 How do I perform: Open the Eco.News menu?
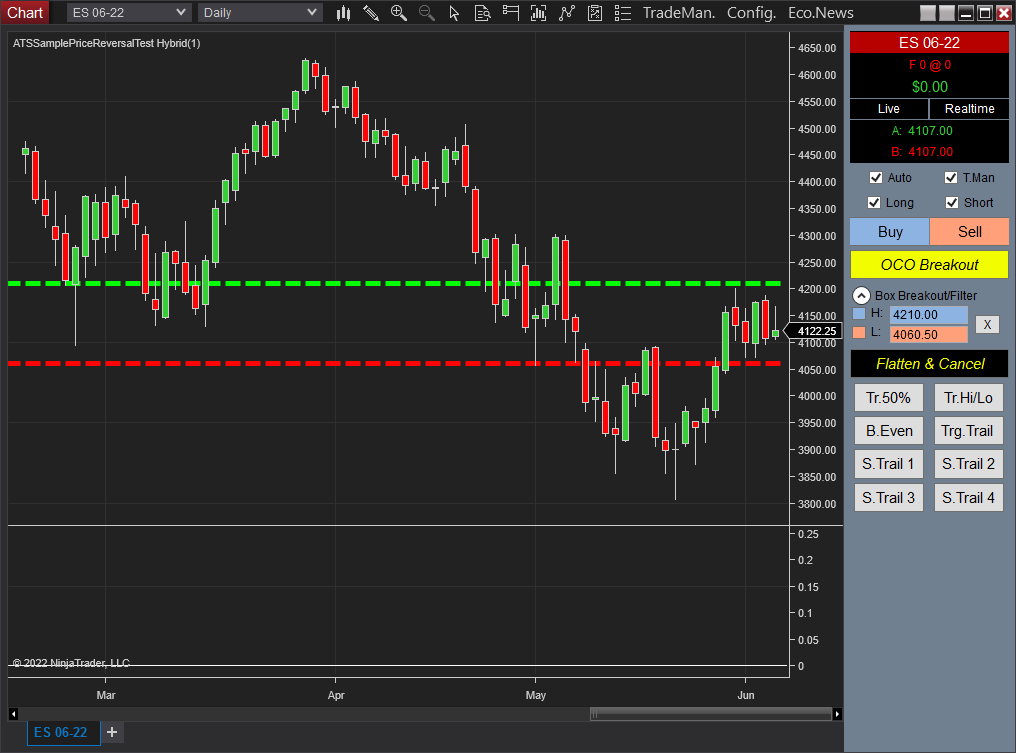820,13
